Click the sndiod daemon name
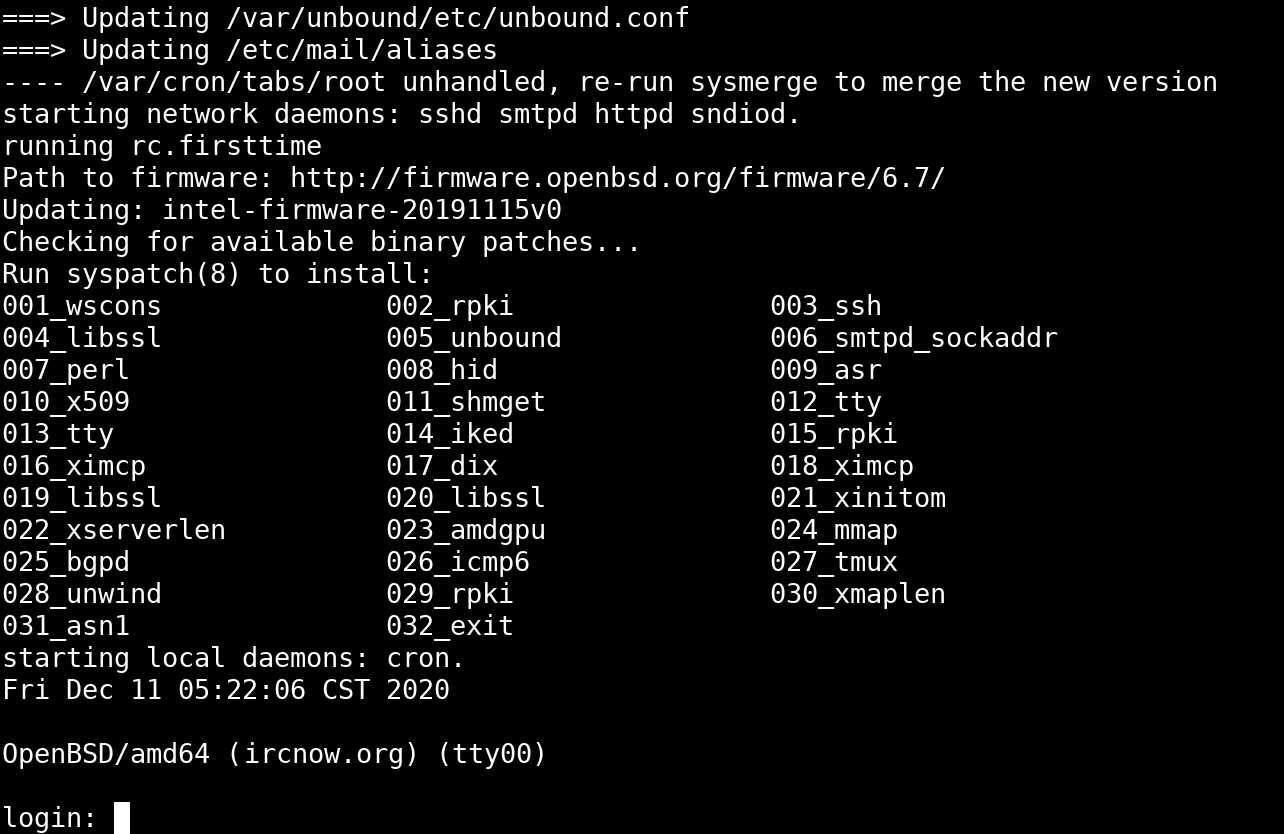The height and width of the screenshot is (834, 1284). 738,114
